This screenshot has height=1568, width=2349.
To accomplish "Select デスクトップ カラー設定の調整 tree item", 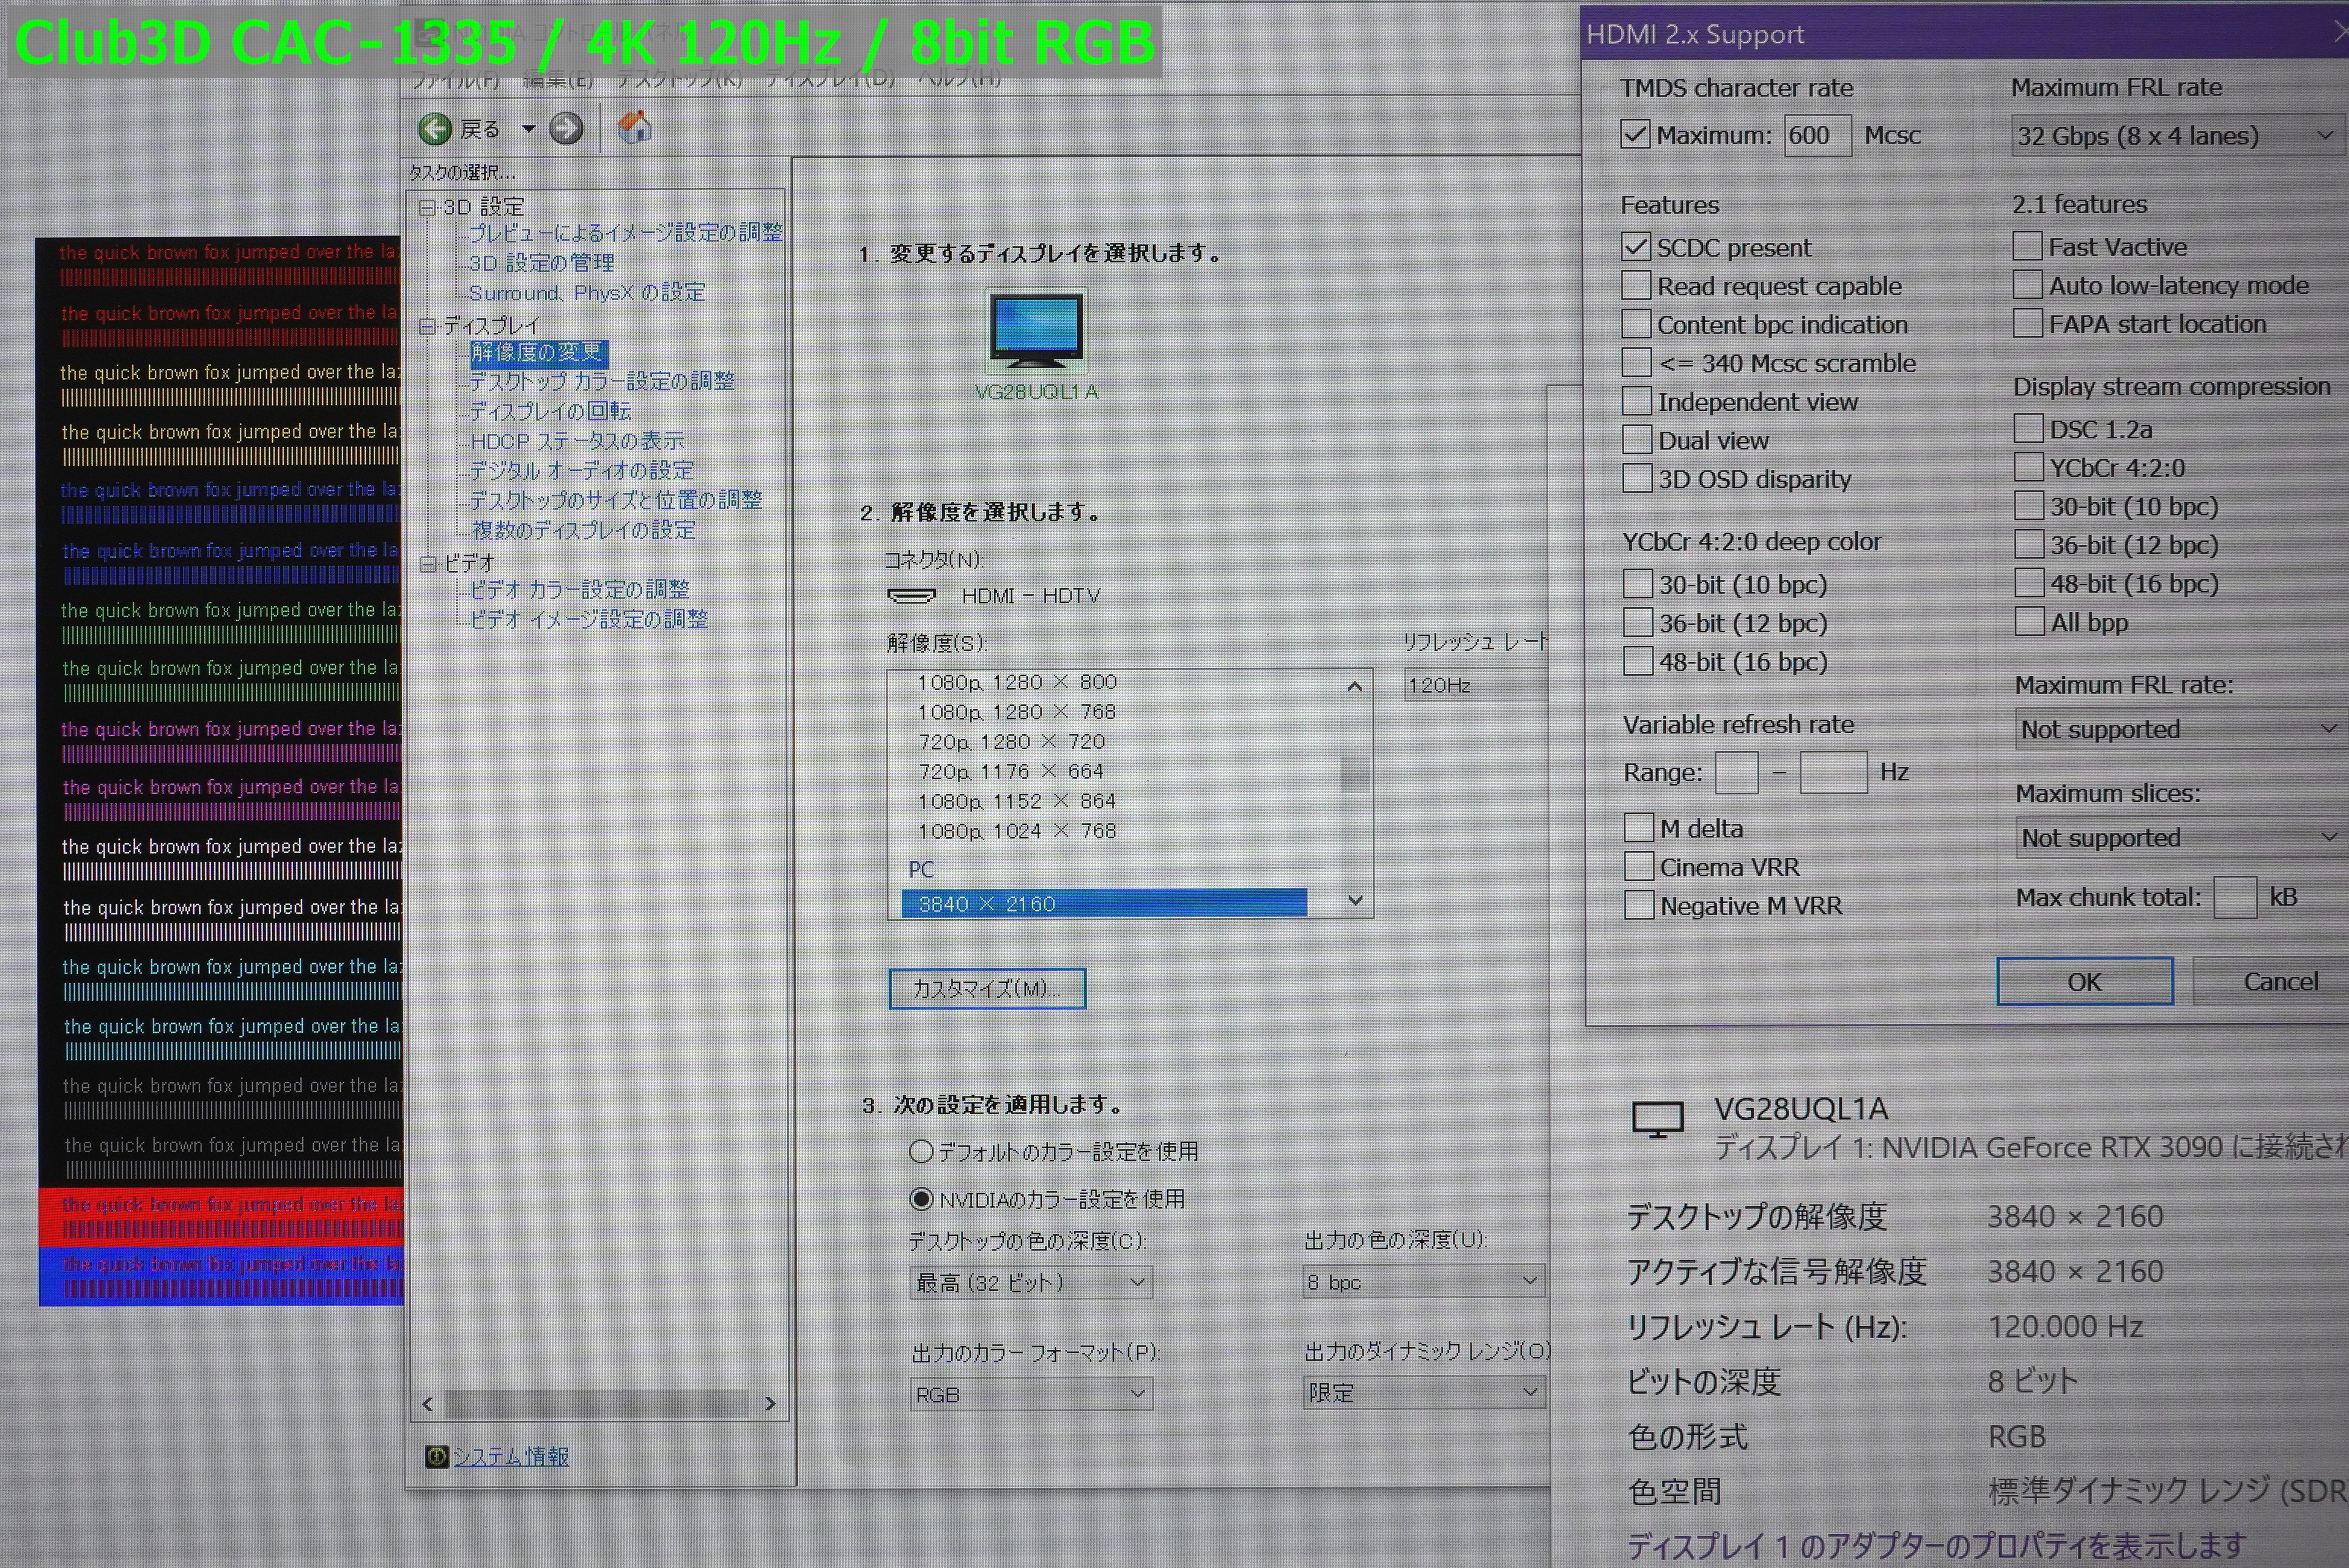I will pos(602,381).
